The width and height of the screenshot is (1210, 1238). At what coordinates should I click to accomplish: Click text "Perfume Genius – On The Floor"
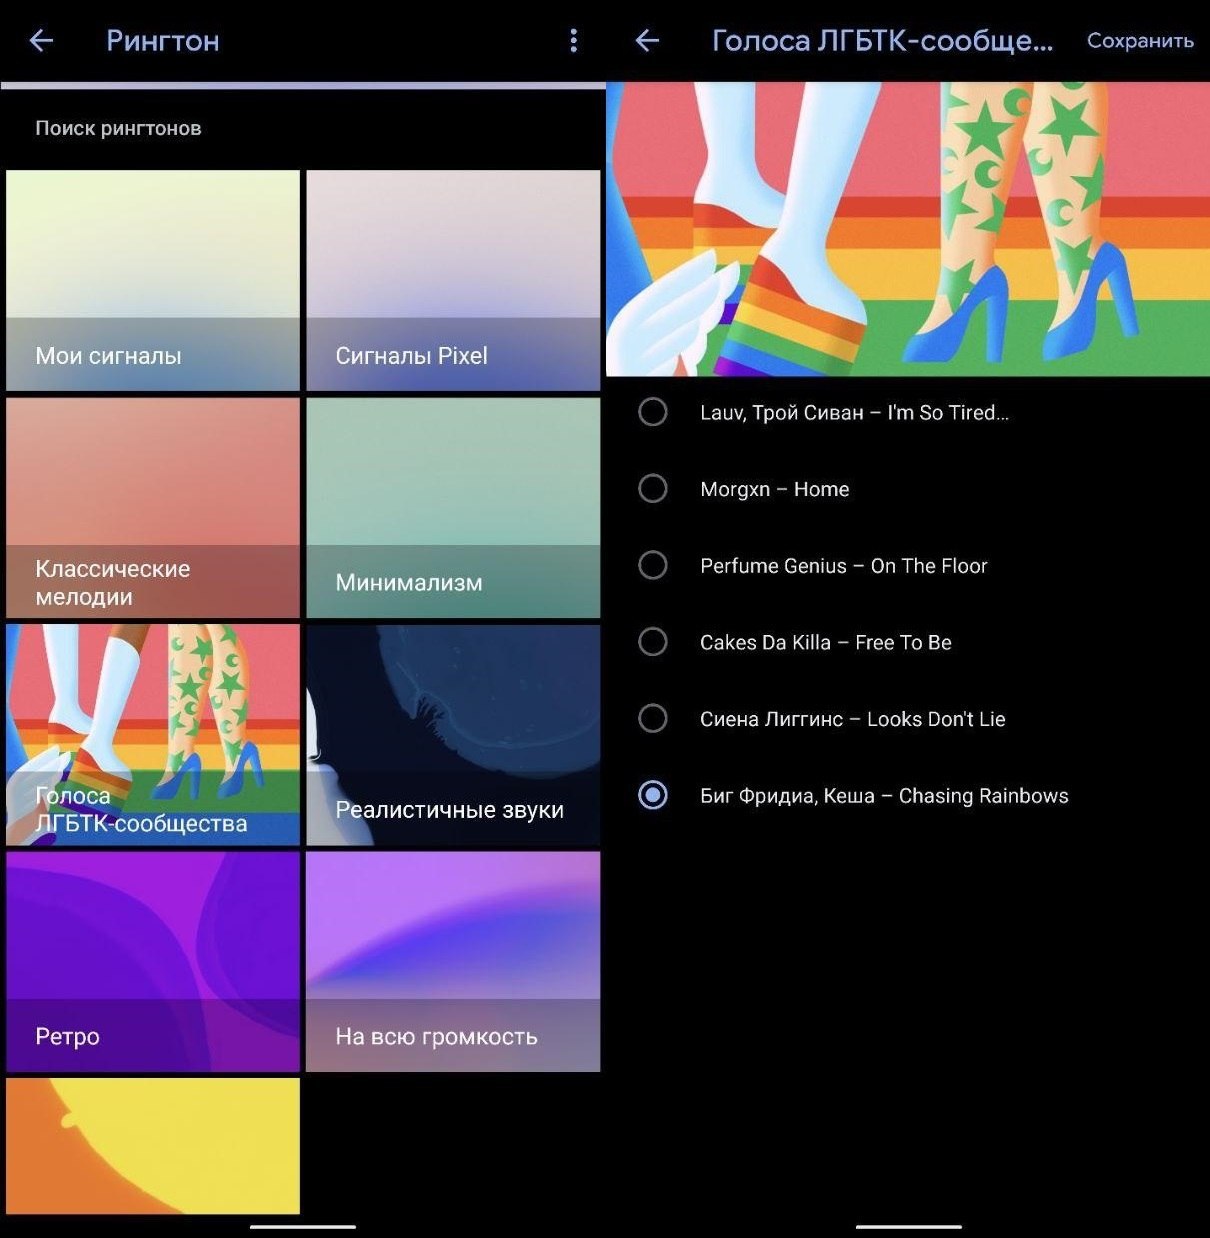point(844,565)
